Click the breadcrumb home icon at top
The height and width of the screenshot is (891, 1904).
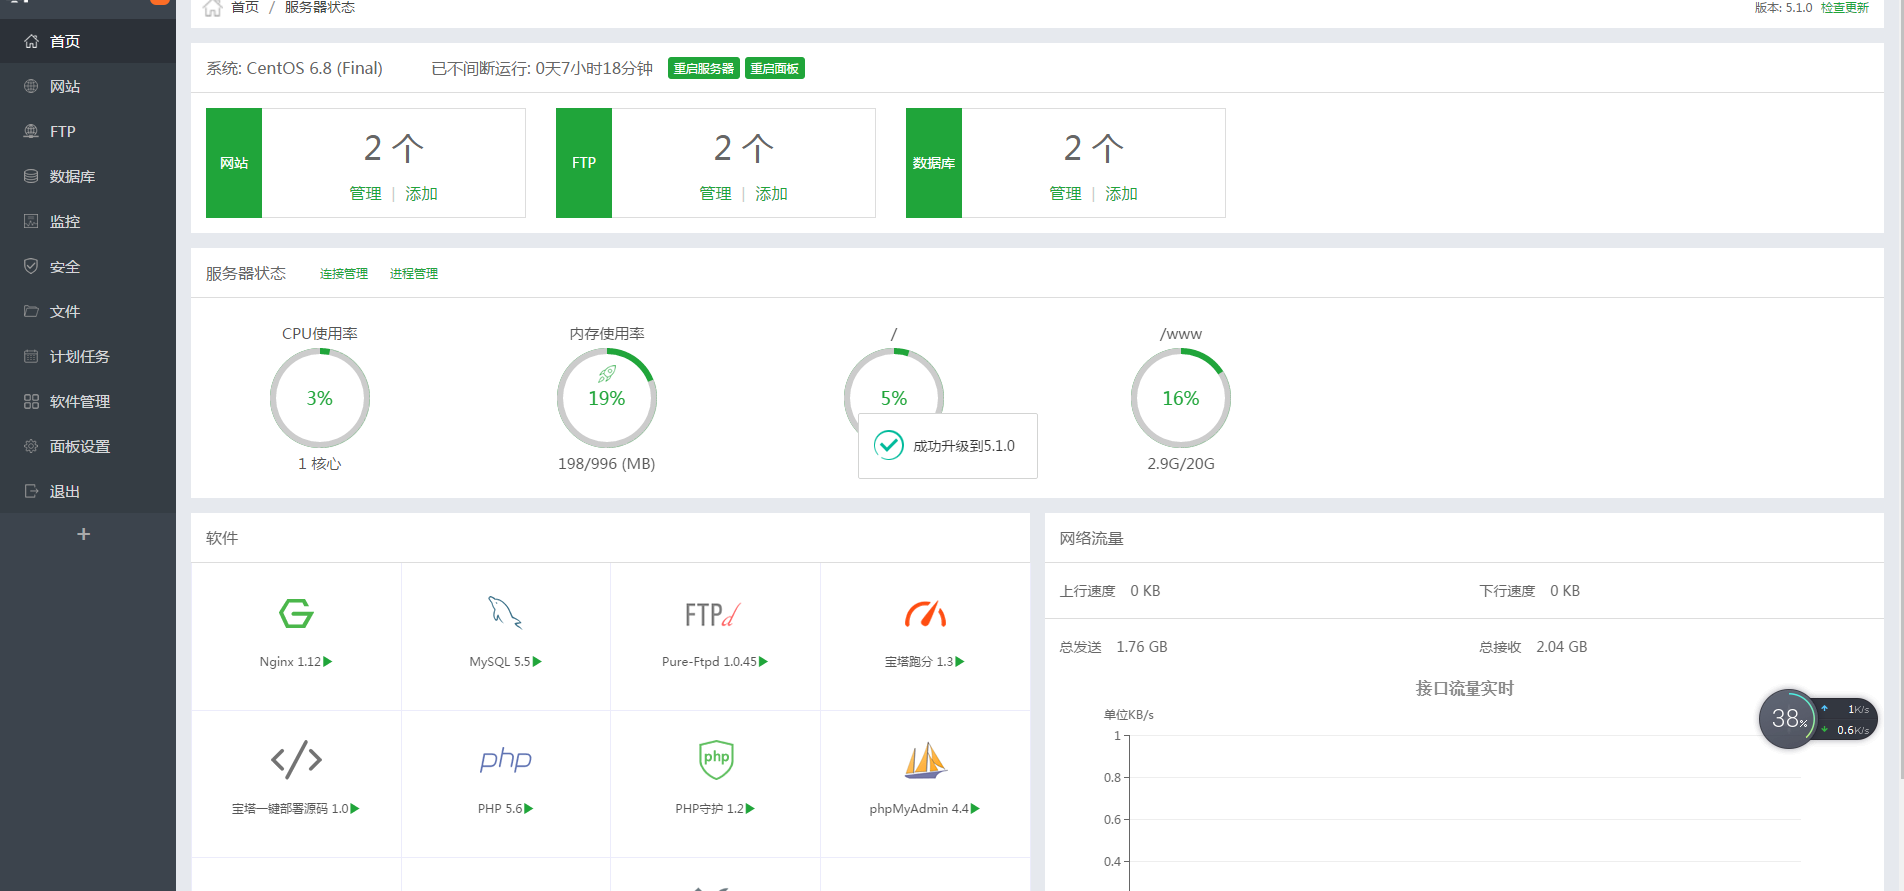tap(212, 9)
